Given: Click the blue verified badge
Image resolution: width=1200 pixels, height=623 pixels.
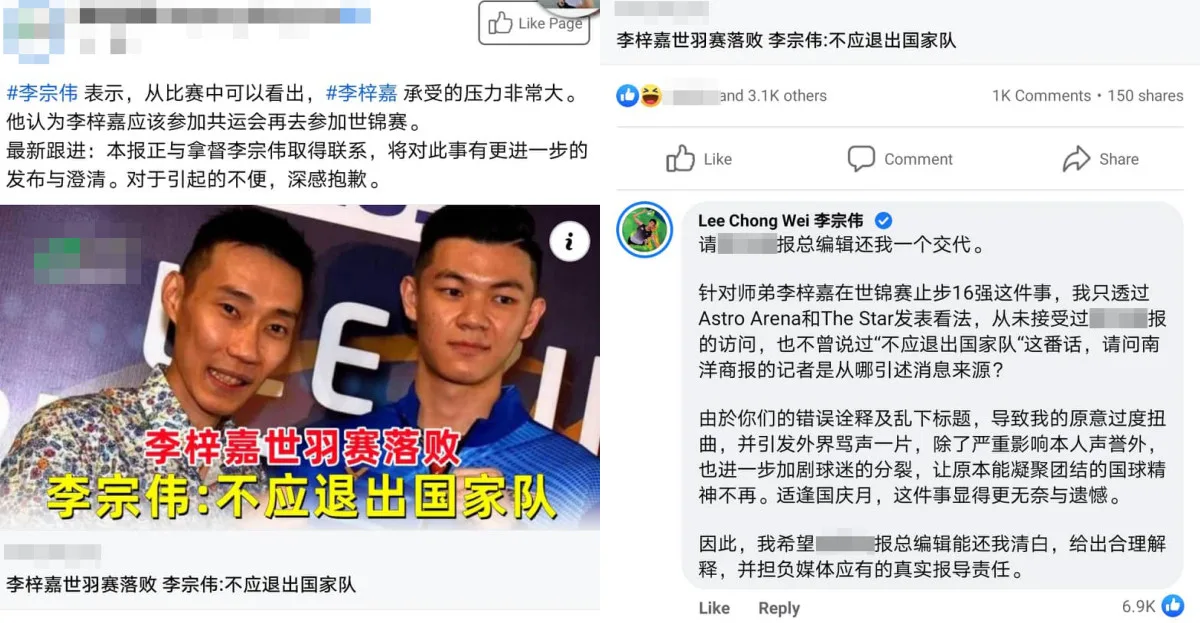Looking at the screenshot, I should coord(884,221).
